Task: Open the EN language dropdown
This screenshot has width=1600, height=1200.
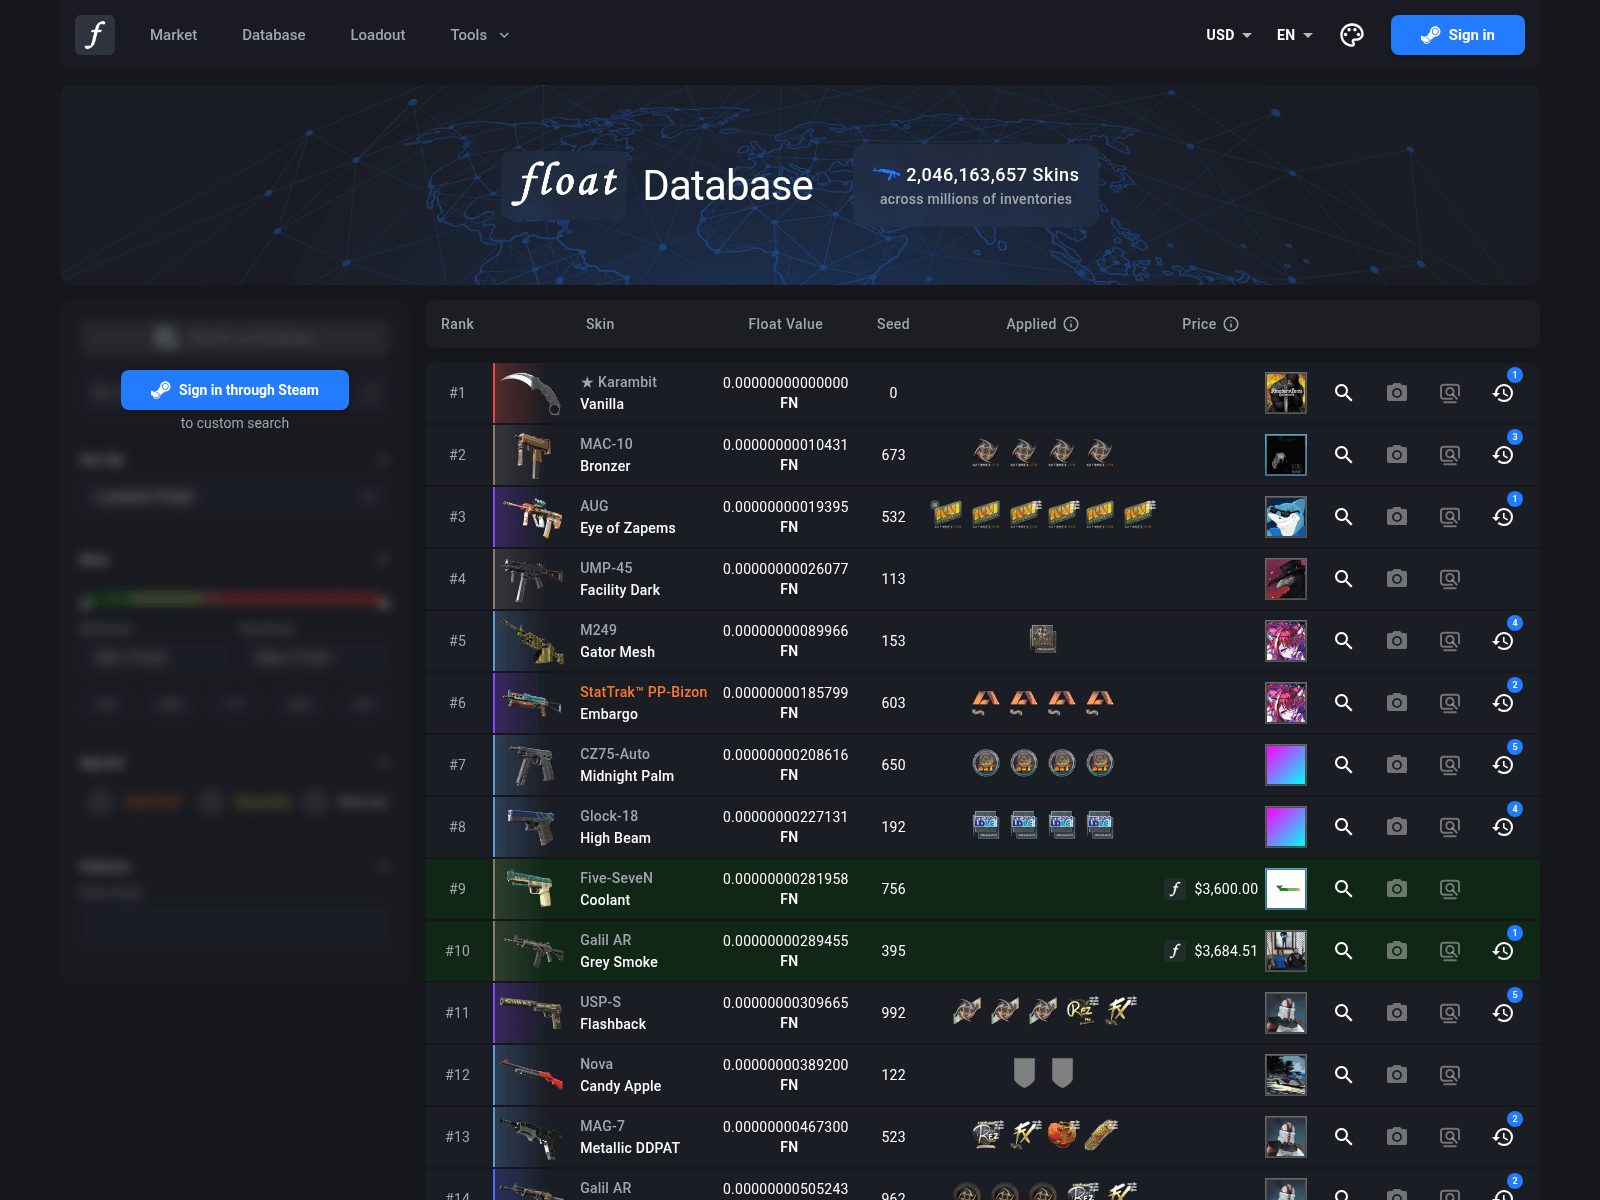Action: pos(1295,35)
